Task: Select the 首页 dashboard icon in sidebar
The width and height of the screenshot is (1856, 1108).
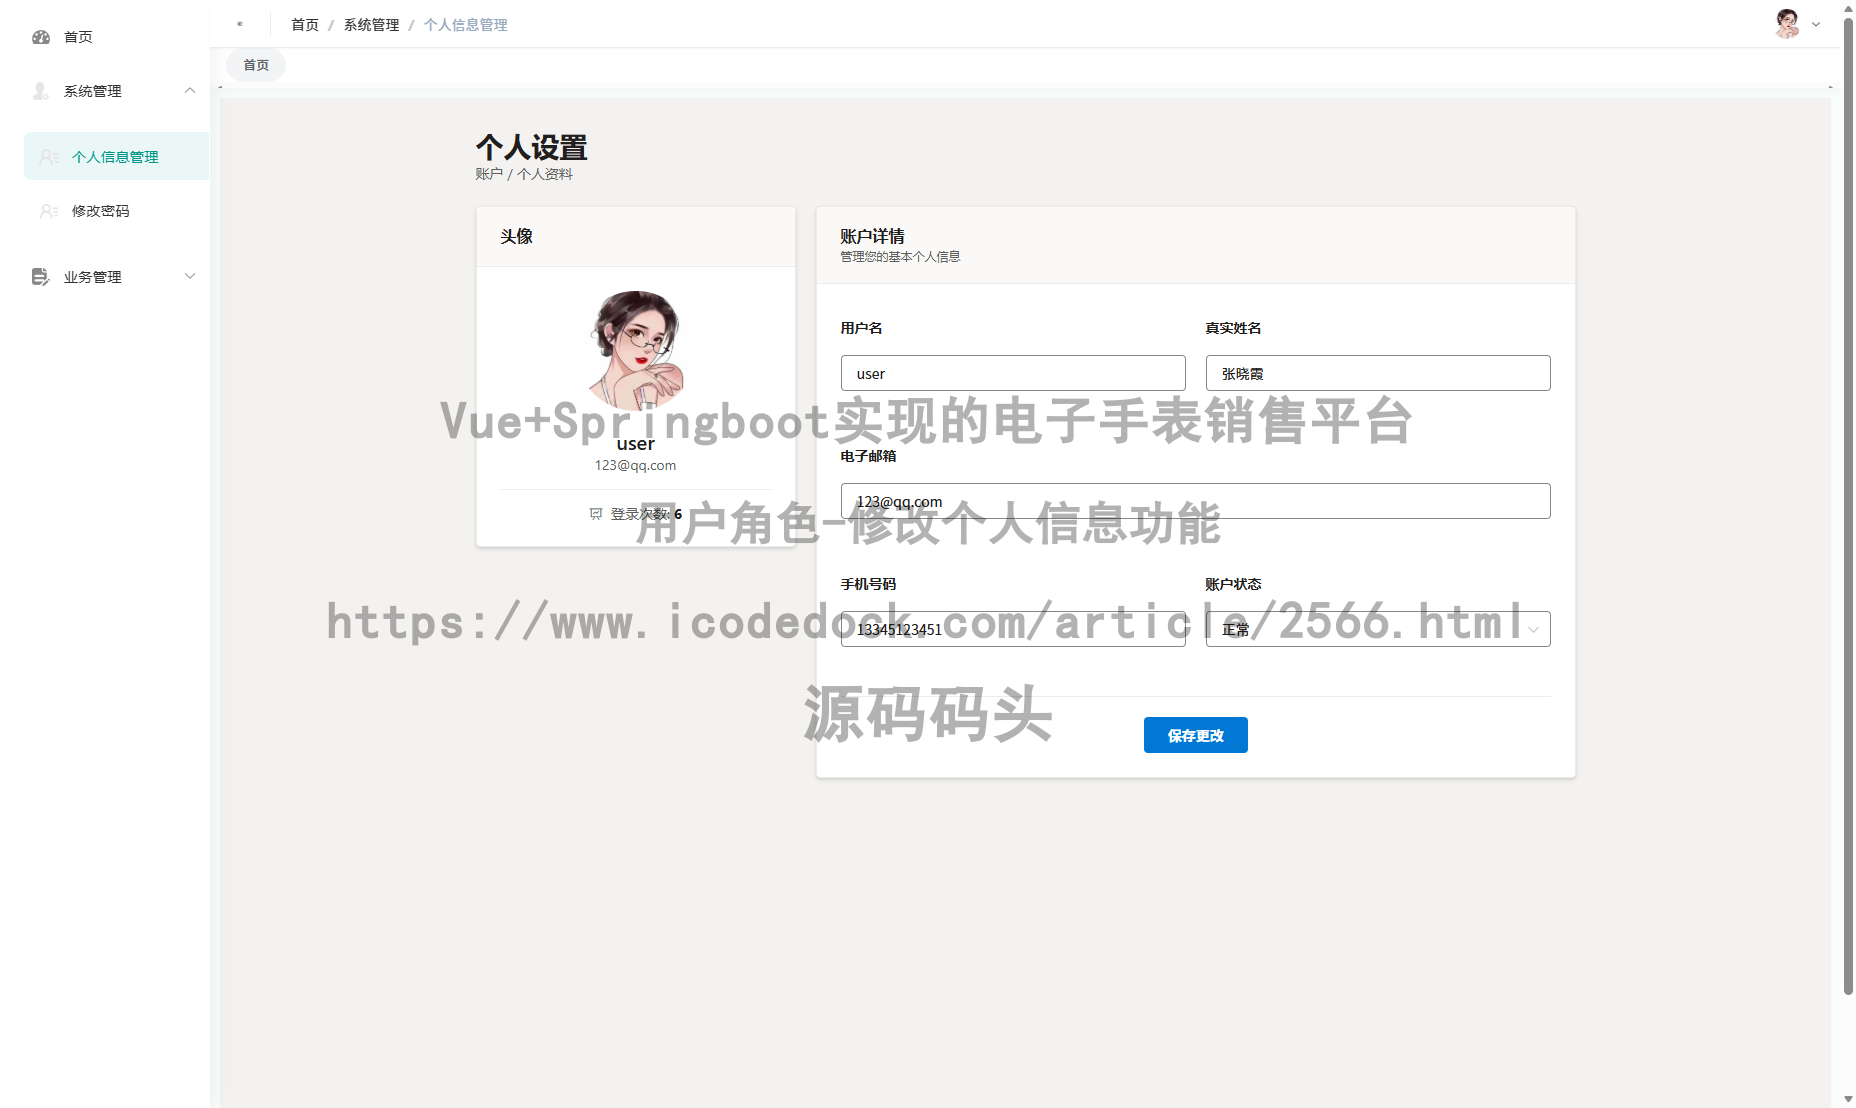Action: point(41,37)
